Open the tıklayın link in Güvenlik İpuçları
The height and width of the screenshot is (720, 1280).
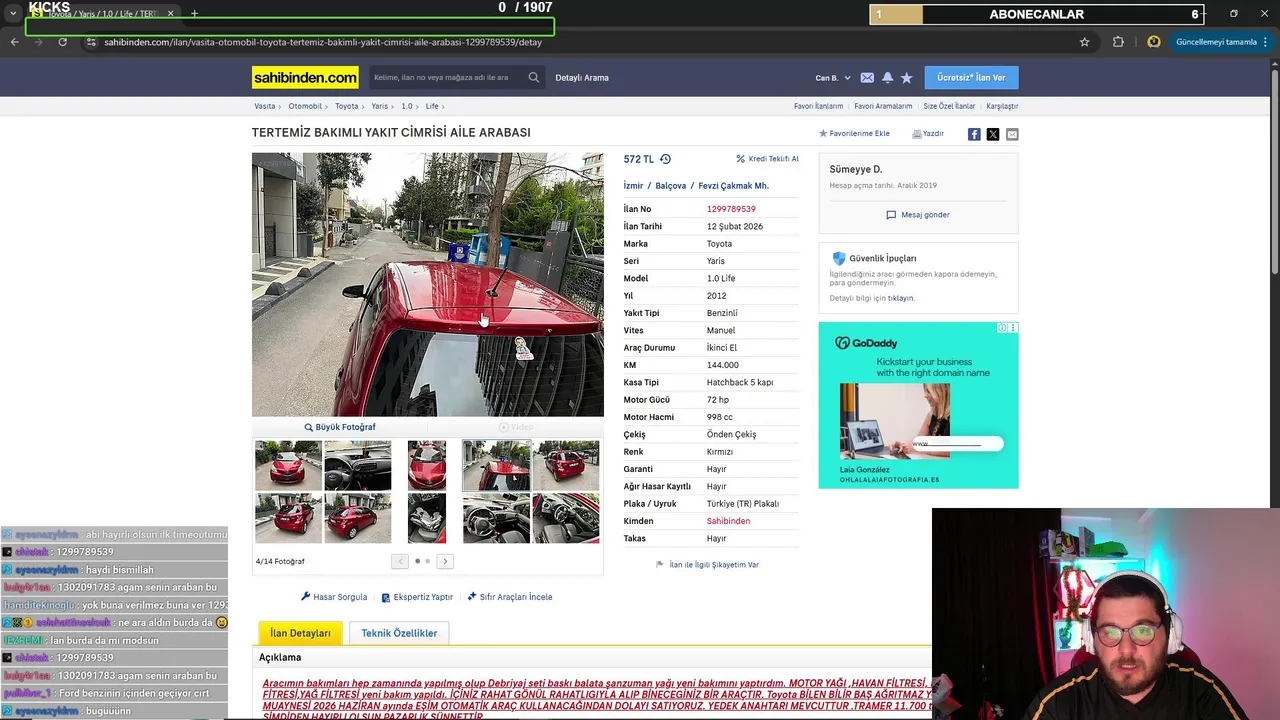click(901, 298)
